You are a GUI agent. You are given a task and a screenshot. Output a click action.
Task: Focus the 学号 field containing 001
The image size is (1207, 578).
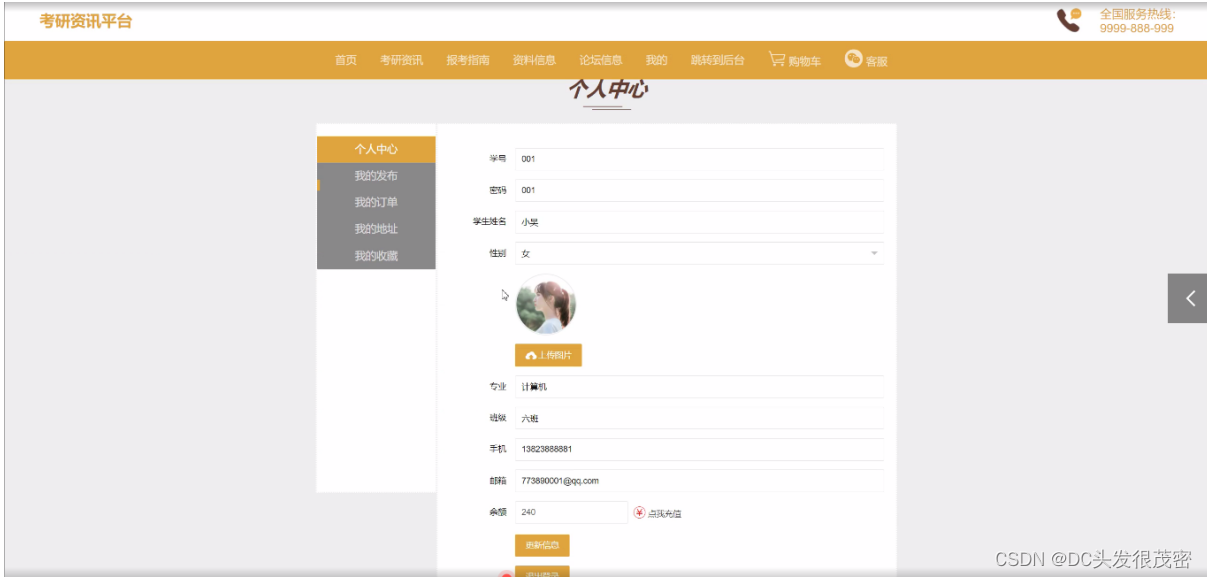tap(699, 159)
